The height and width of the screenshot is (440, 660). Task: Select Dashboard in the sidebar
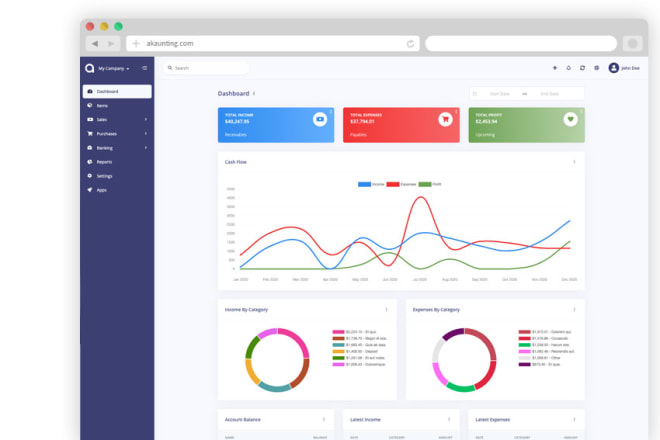click(117, 91)
